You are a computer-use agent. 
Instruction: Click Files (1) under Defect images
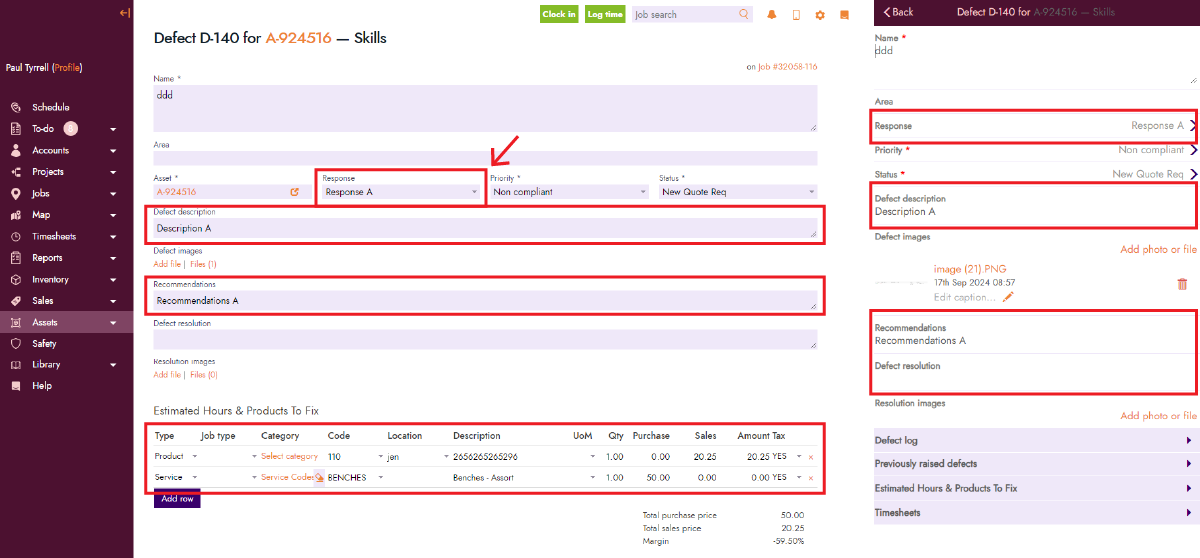(x=204, y=264)
